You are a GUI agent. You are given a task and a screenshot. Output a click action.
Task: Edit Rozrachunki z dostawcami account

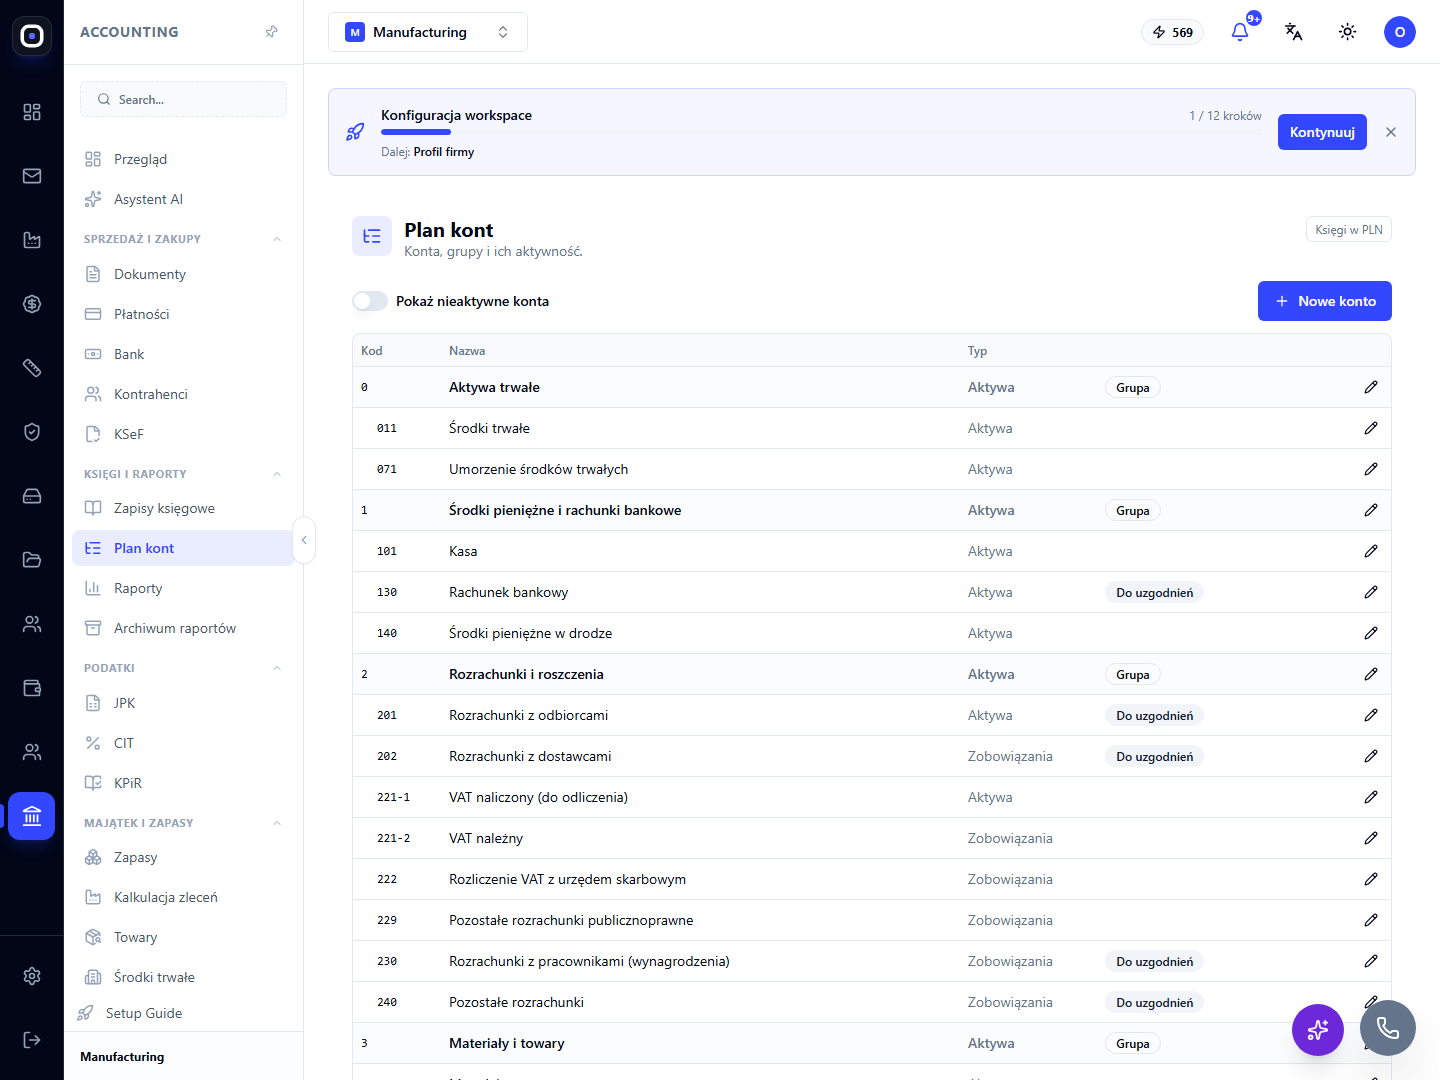coord(1371,756)
